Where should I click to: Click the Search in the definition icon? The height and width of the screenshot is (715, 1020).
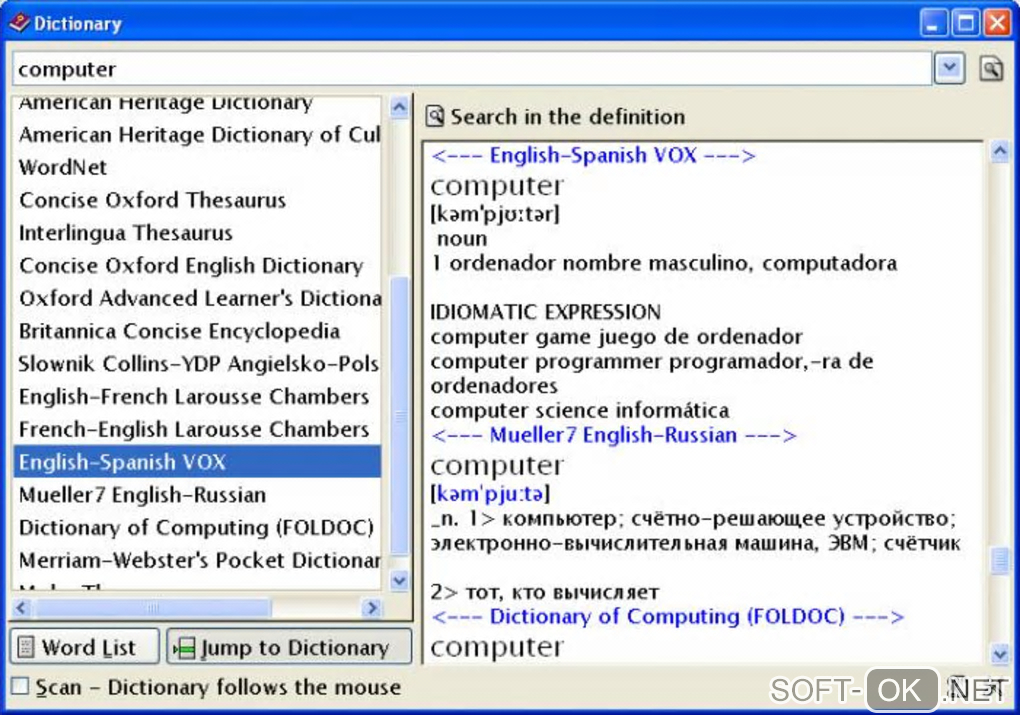click(x=435, y=116)
